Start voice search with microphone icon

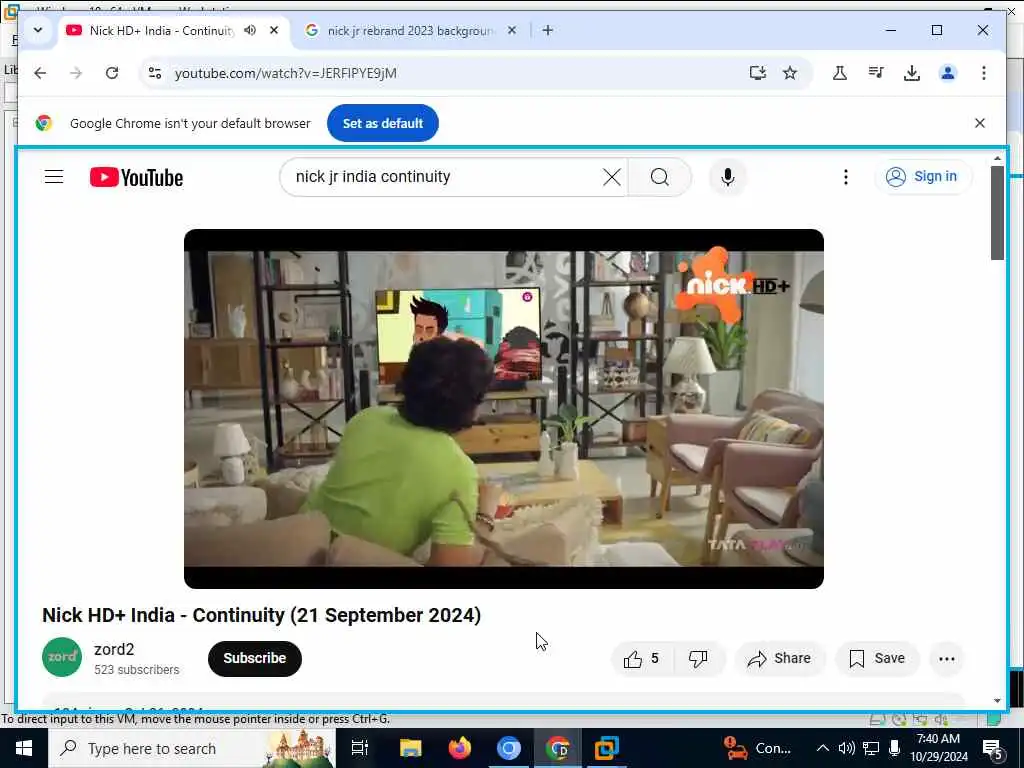[x=728, y=177]
